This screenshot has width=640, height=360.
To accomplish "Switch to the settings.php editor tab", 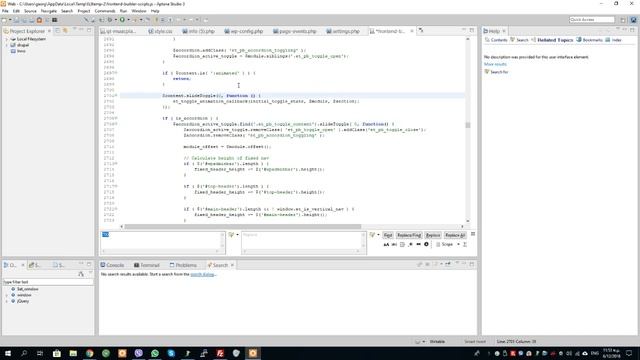I will coord(343,31).
